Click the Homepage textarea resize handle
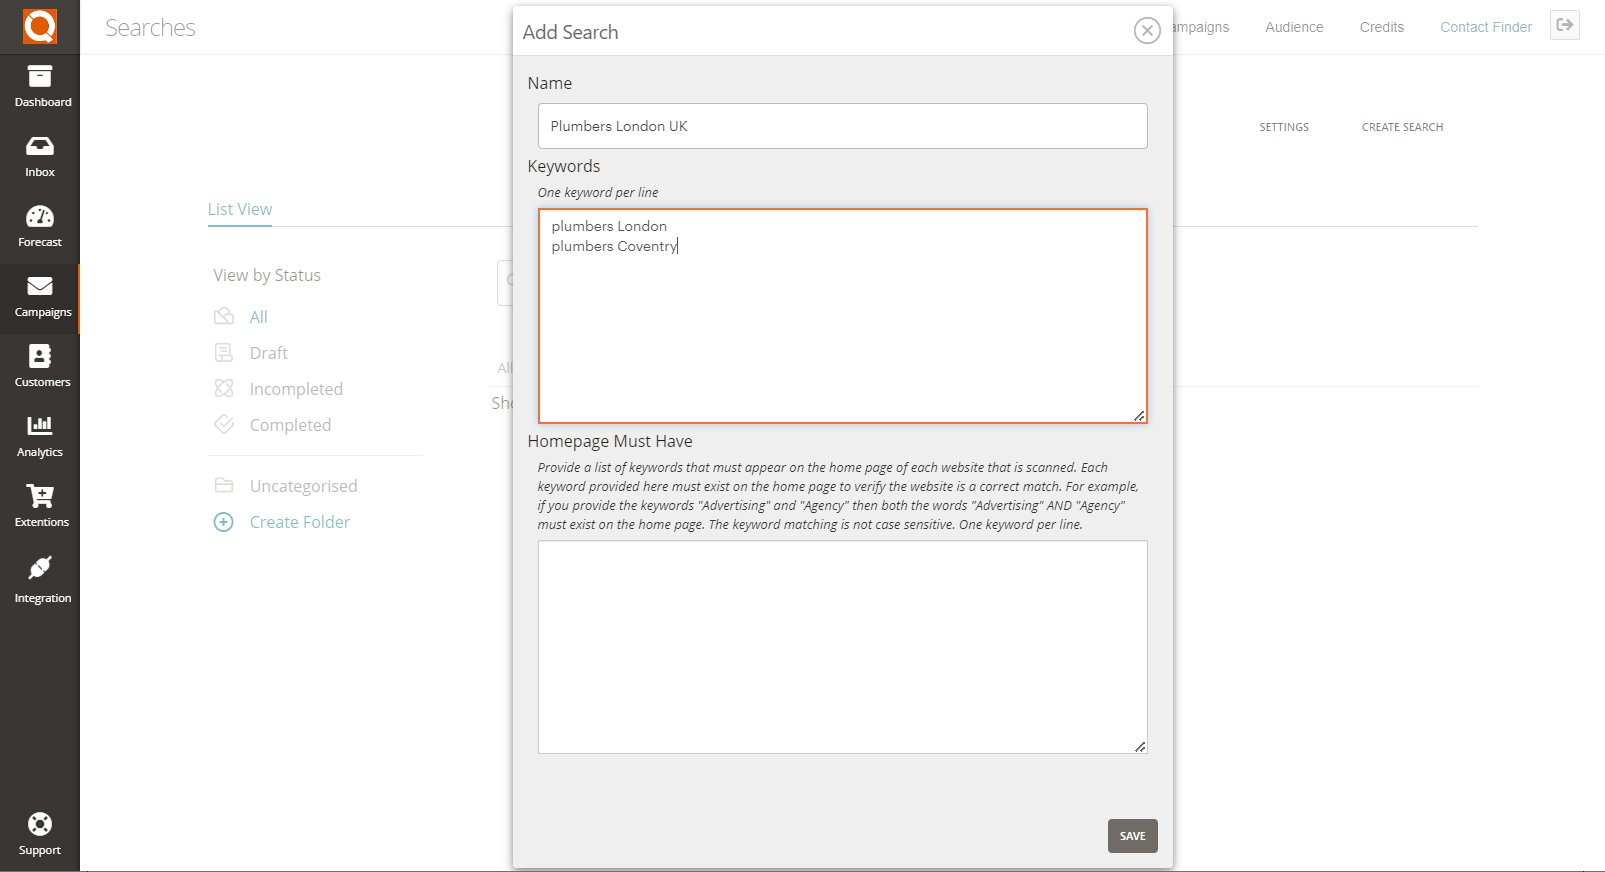 point(1140,746)
